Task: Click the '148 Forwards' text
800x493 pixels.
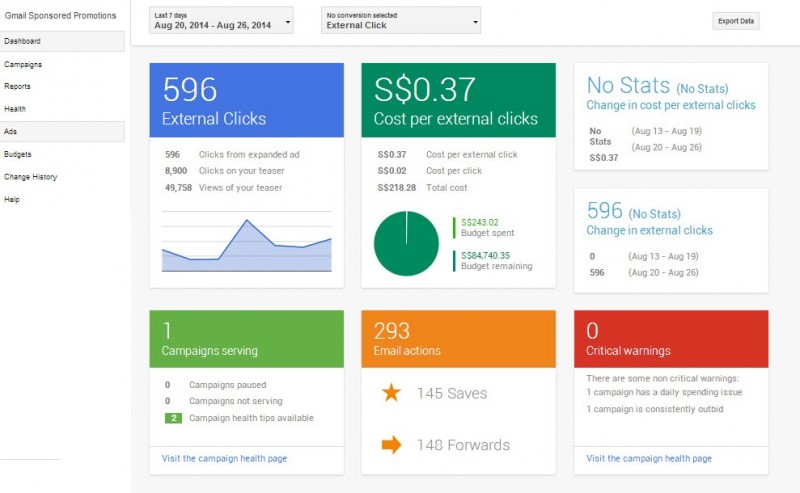Action: pyautogui.click(x=463, y=445)
